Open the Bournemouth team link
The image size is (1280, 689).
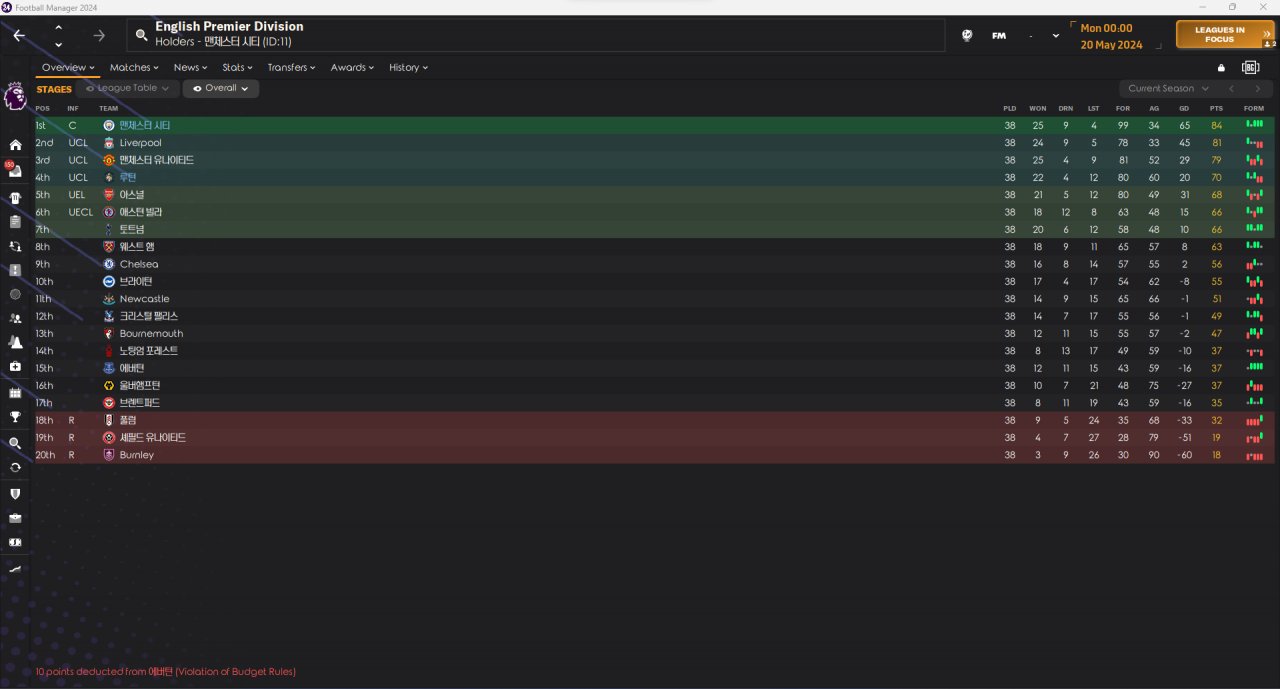[x=151, y=333]
